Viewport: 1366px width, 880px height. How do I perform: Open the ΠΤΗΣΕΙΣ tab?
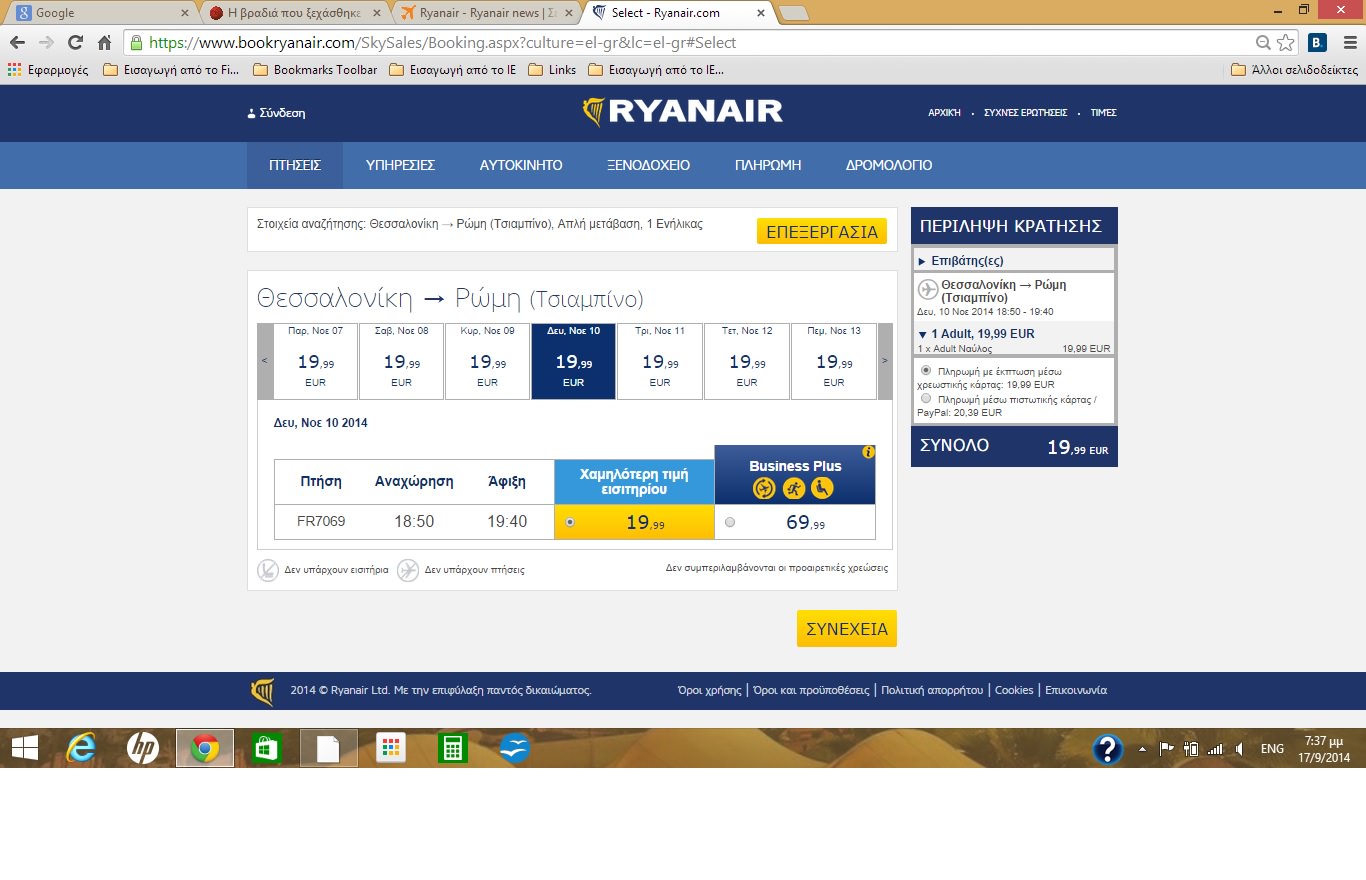coord(295,166)
